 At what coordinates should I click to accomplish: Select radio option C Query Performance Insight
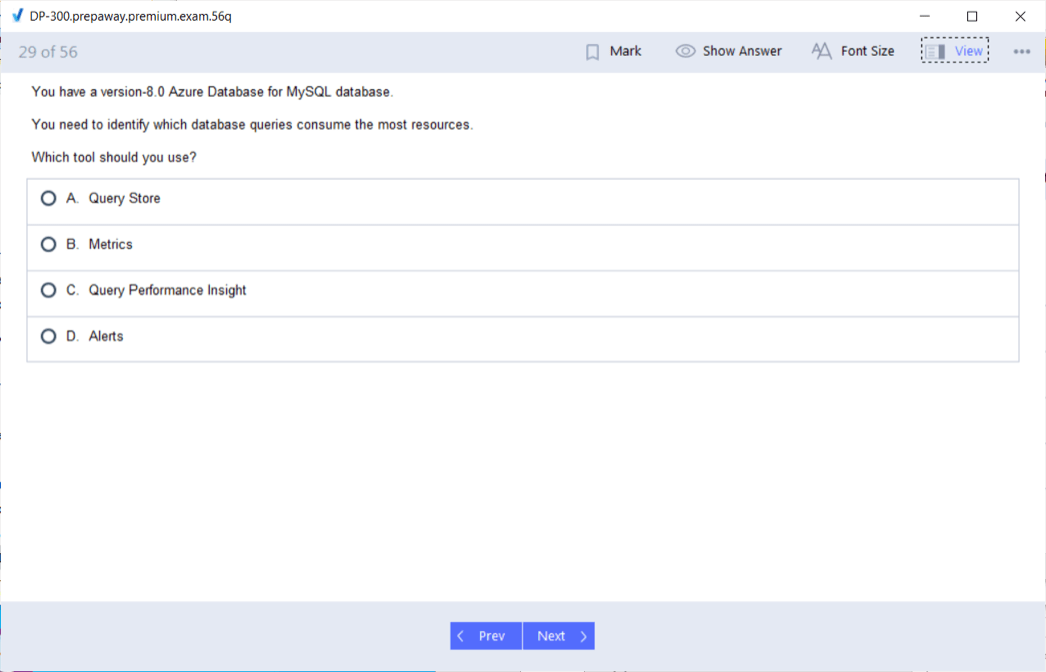pos(48,290)
